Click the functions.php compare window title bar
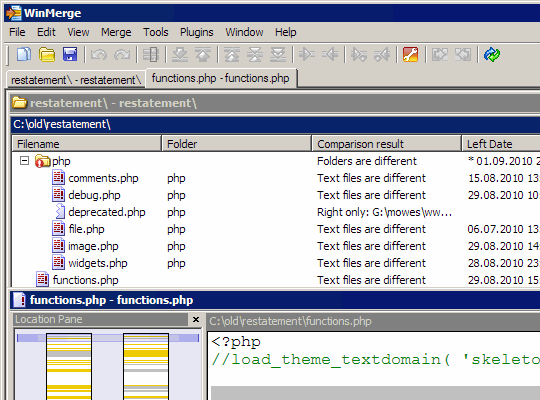 (276, 300)
